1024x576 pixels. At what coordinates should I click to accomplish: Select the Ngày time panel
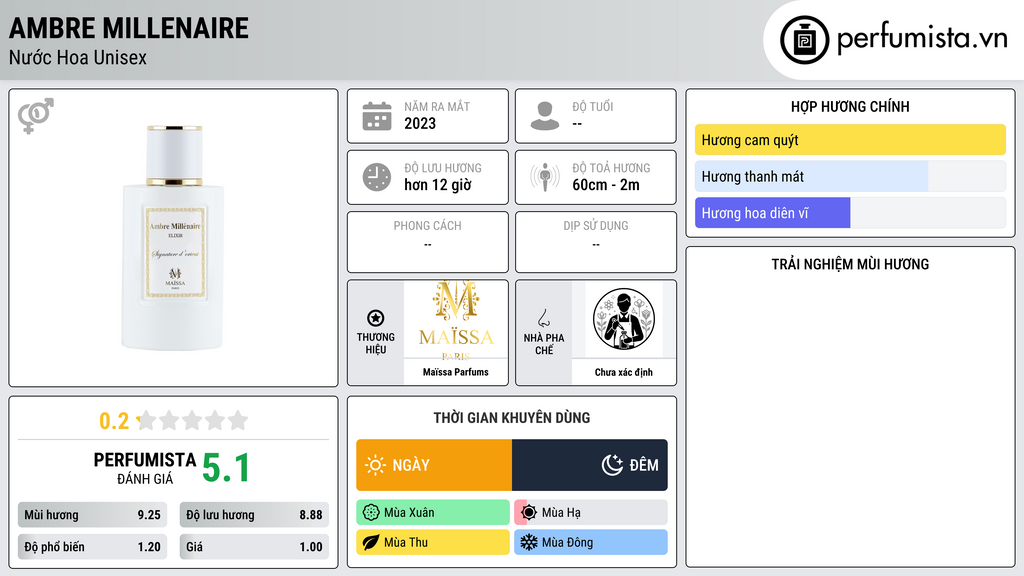point(434,465)
